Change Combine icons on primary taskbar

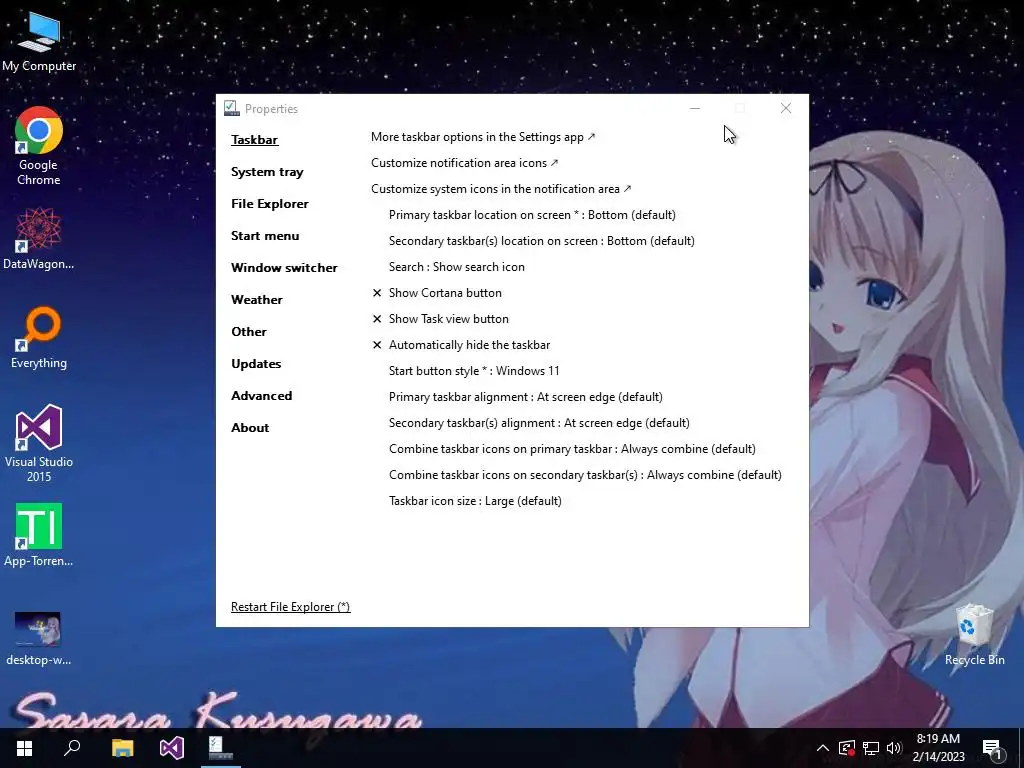tap(572, 449)
